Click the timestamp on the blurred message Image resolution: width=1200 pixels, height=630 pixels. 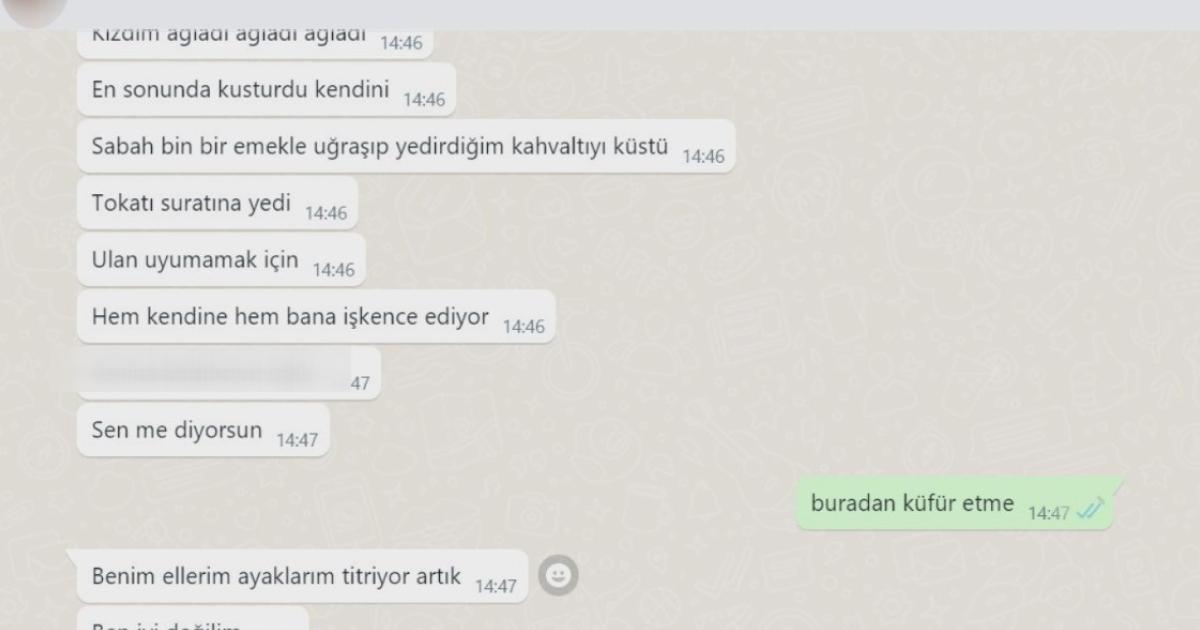(x=360, y=383)
